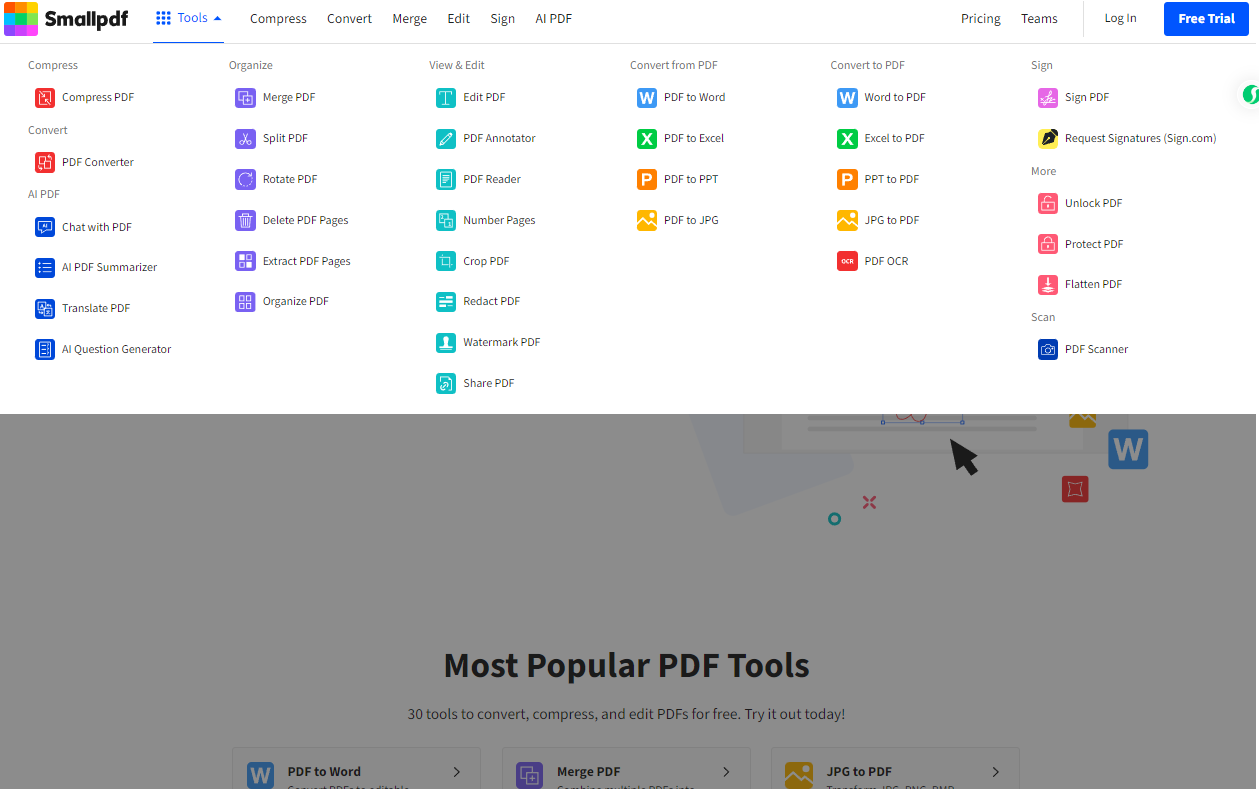Click the Merge PDF icon in the Tools menu
This screenshot has width=1259, height=789.
pos(245,97)
